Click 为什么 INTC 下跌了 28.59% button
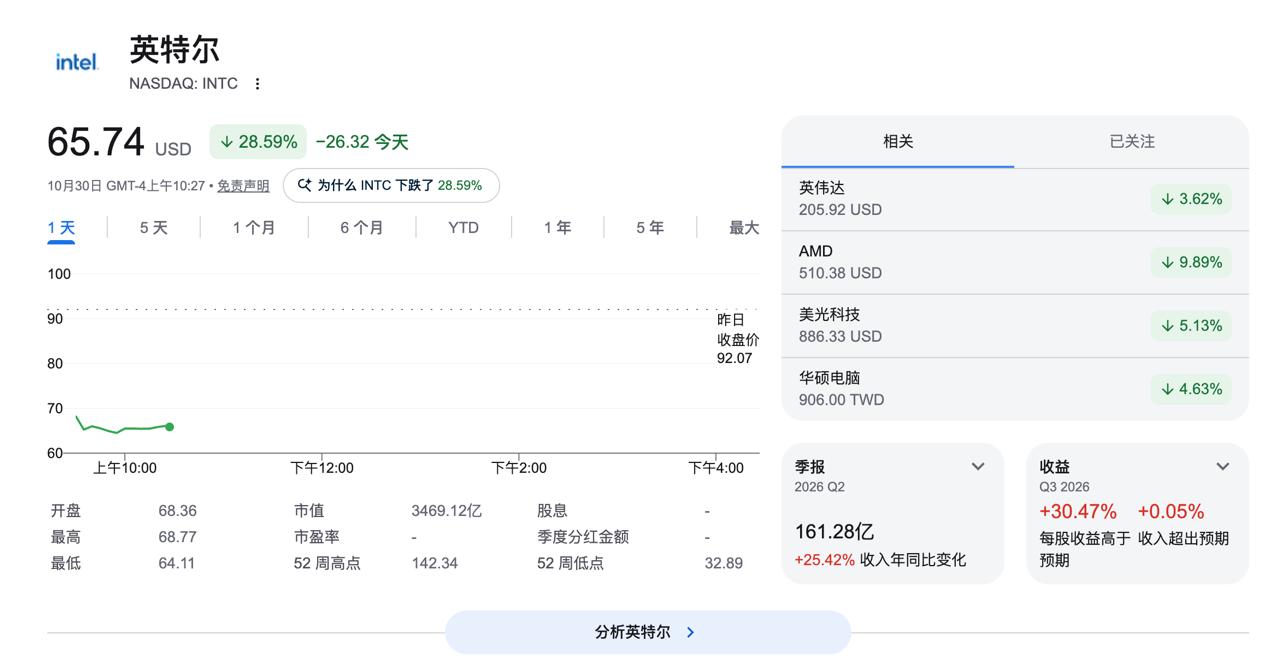 pos(391,185)
